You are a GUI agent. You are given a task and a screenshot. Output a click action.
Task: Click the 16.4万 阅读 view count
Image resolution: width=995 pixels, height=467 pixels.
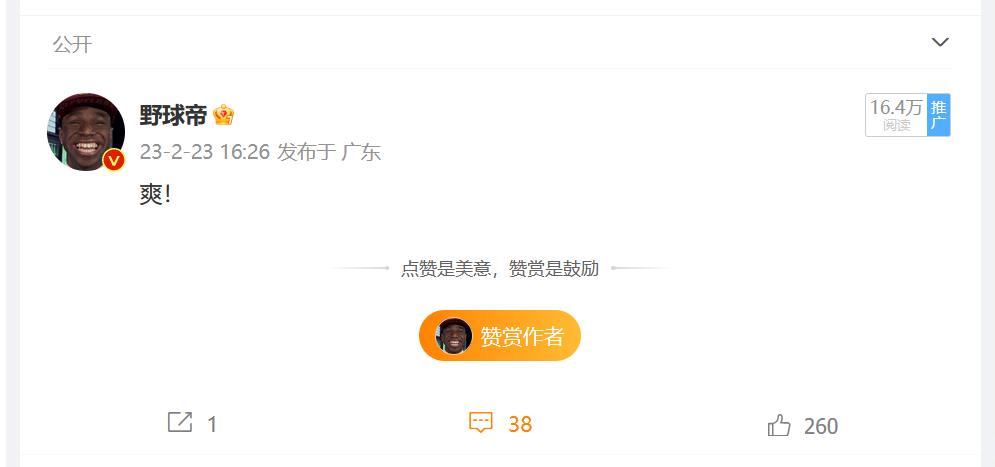click(x=896, y=115)
